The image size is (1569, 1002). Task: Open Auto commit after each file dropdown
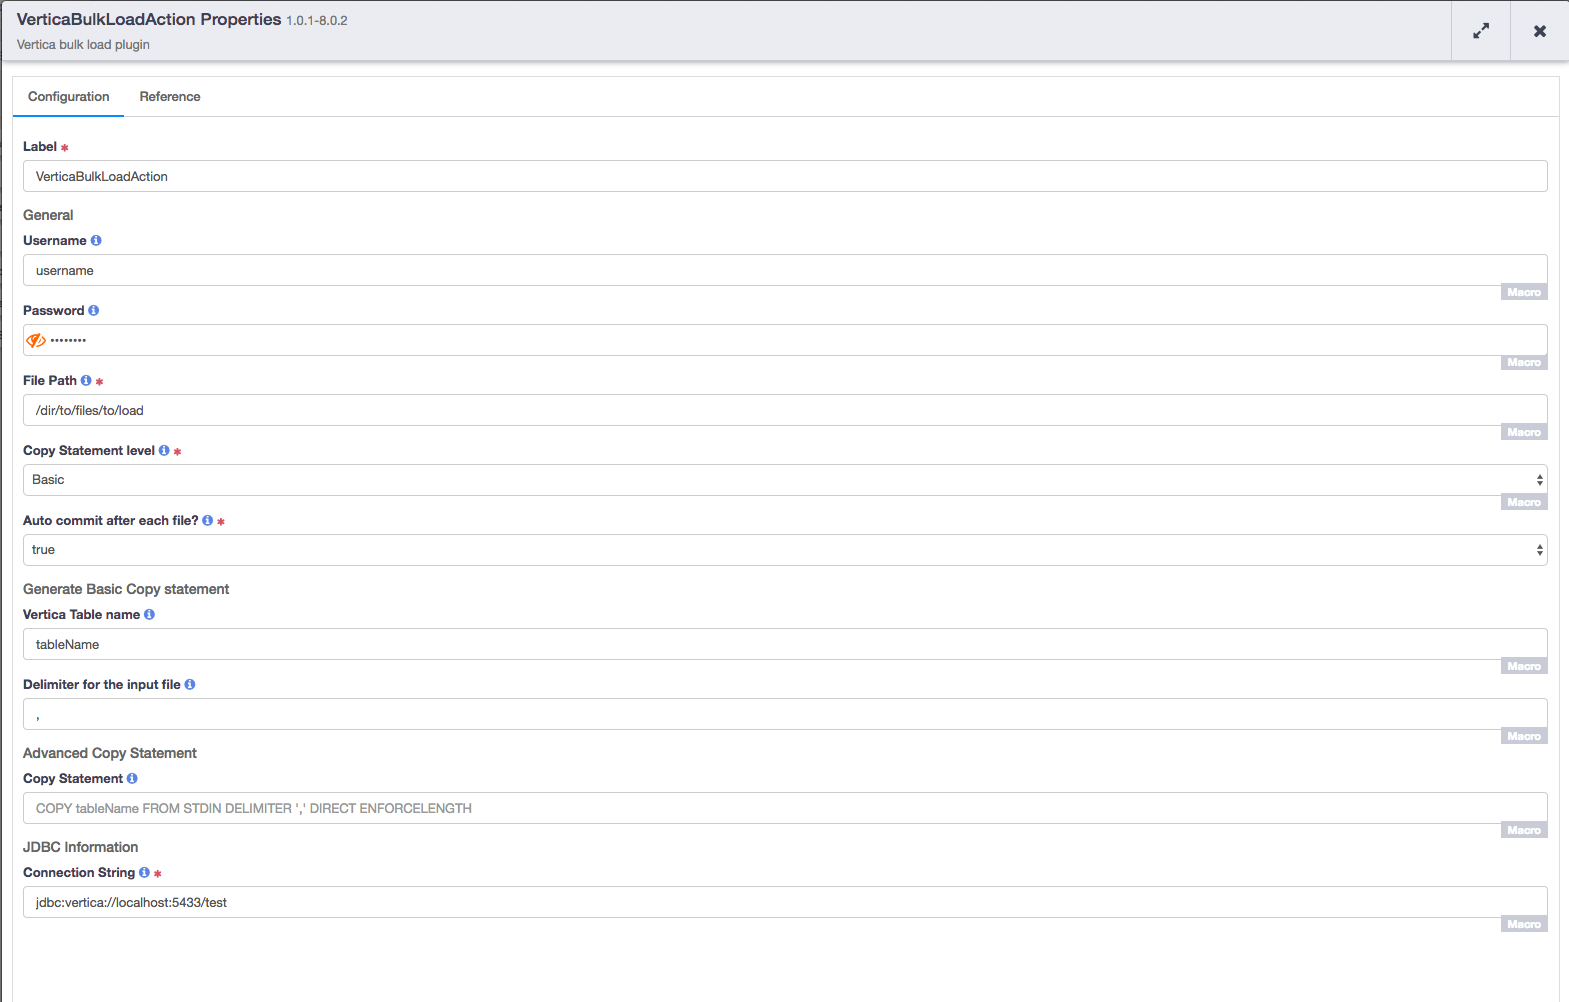[785, 550]
